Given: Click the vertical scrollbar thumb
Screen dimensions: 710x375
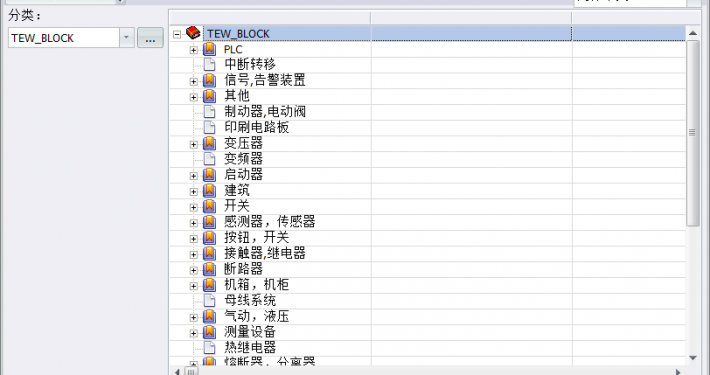Looking at the screenshot, I should [x=693, y=133].
